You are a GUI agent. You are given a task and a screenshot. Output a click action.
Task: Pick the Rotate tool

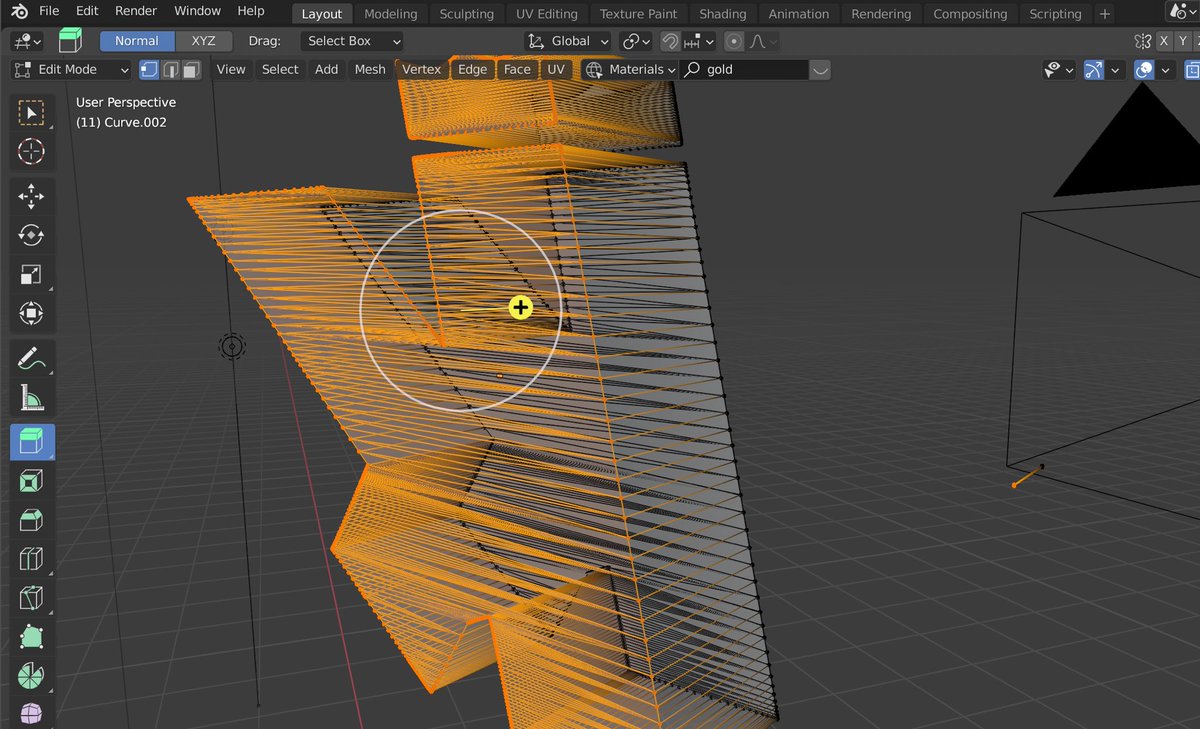[32, 235]
